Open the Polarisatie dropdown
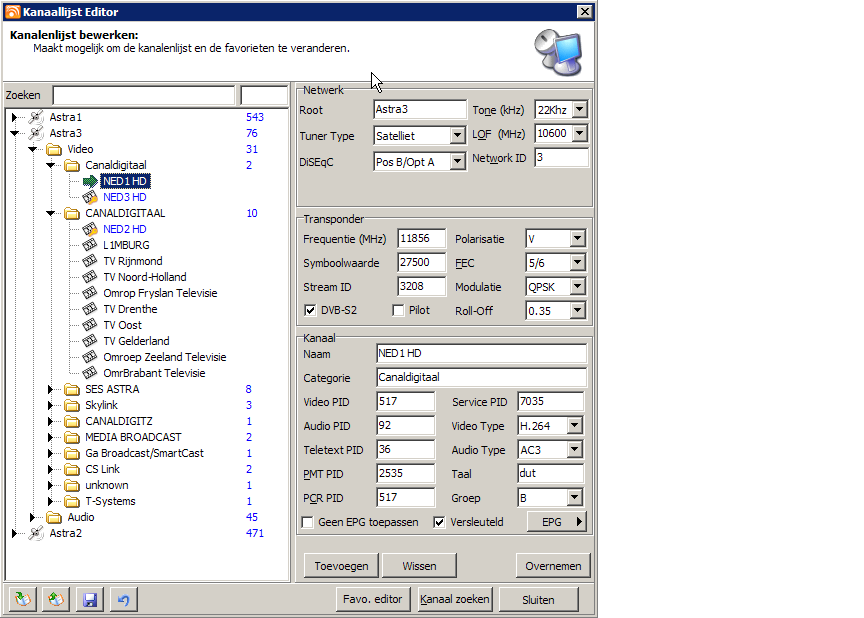The width and height of the screenshot is (864, 618). 577,238
